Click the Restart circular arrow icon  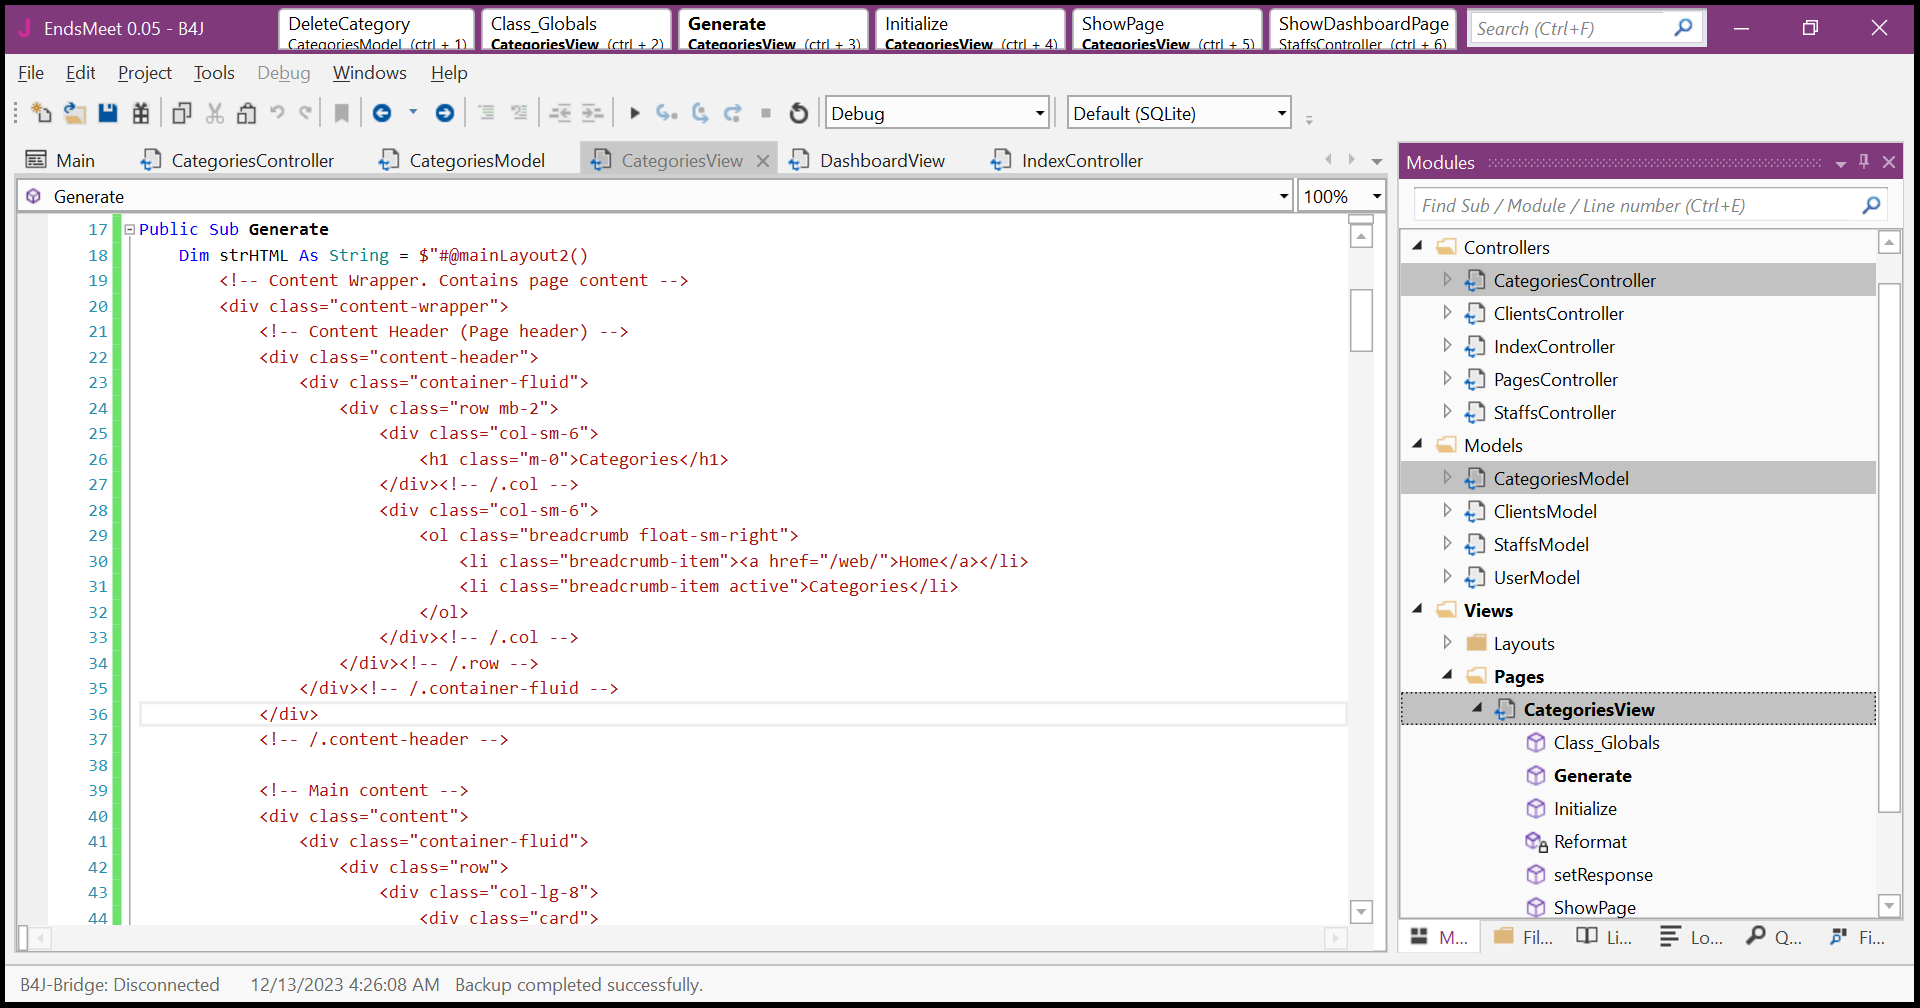point(798,113)
